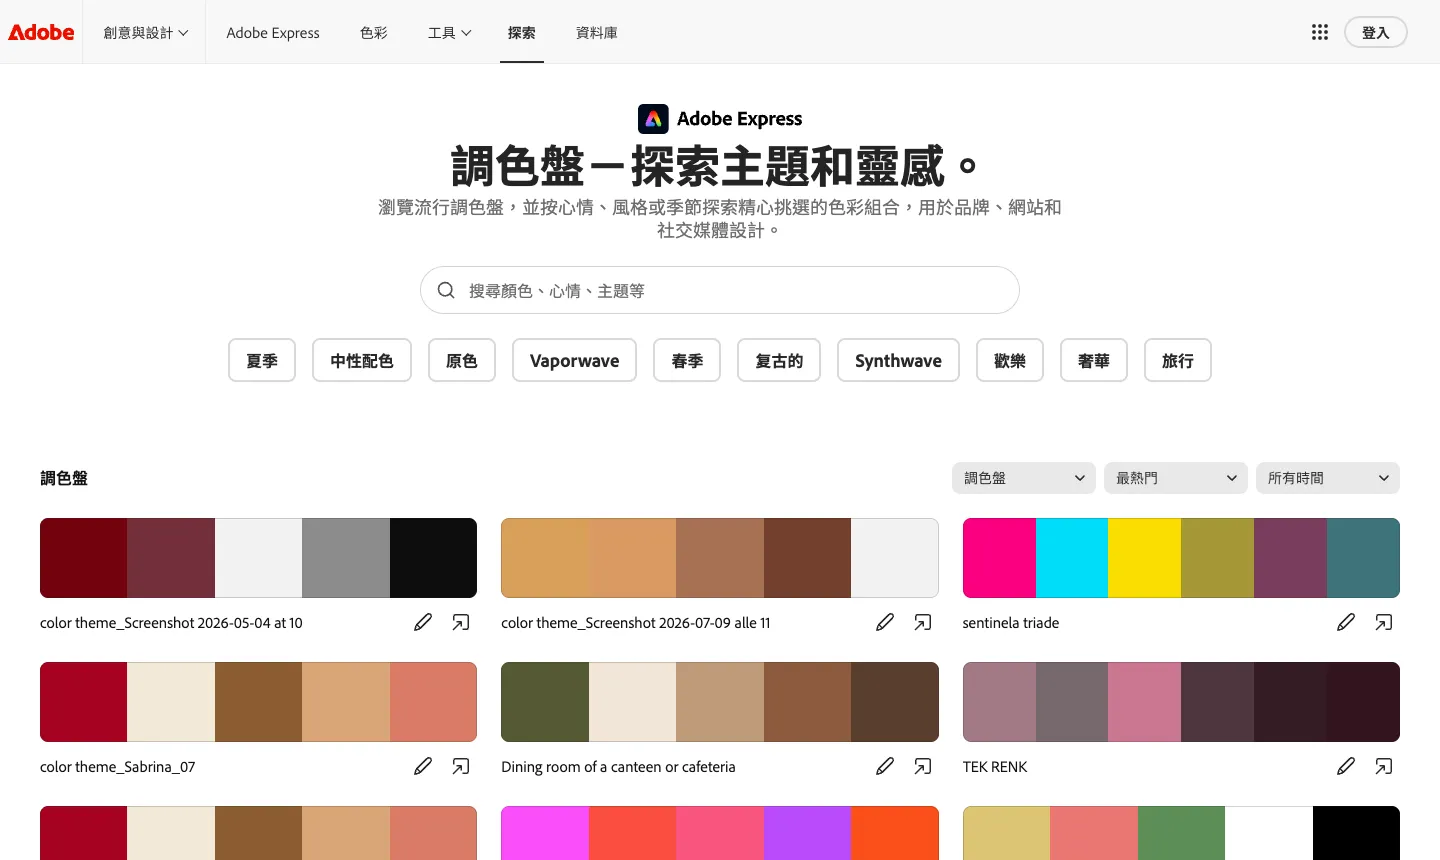Click the Dining room of a canteen or cafeteria title
Screen dimensions: 1440x860
[x=618, y=767]
